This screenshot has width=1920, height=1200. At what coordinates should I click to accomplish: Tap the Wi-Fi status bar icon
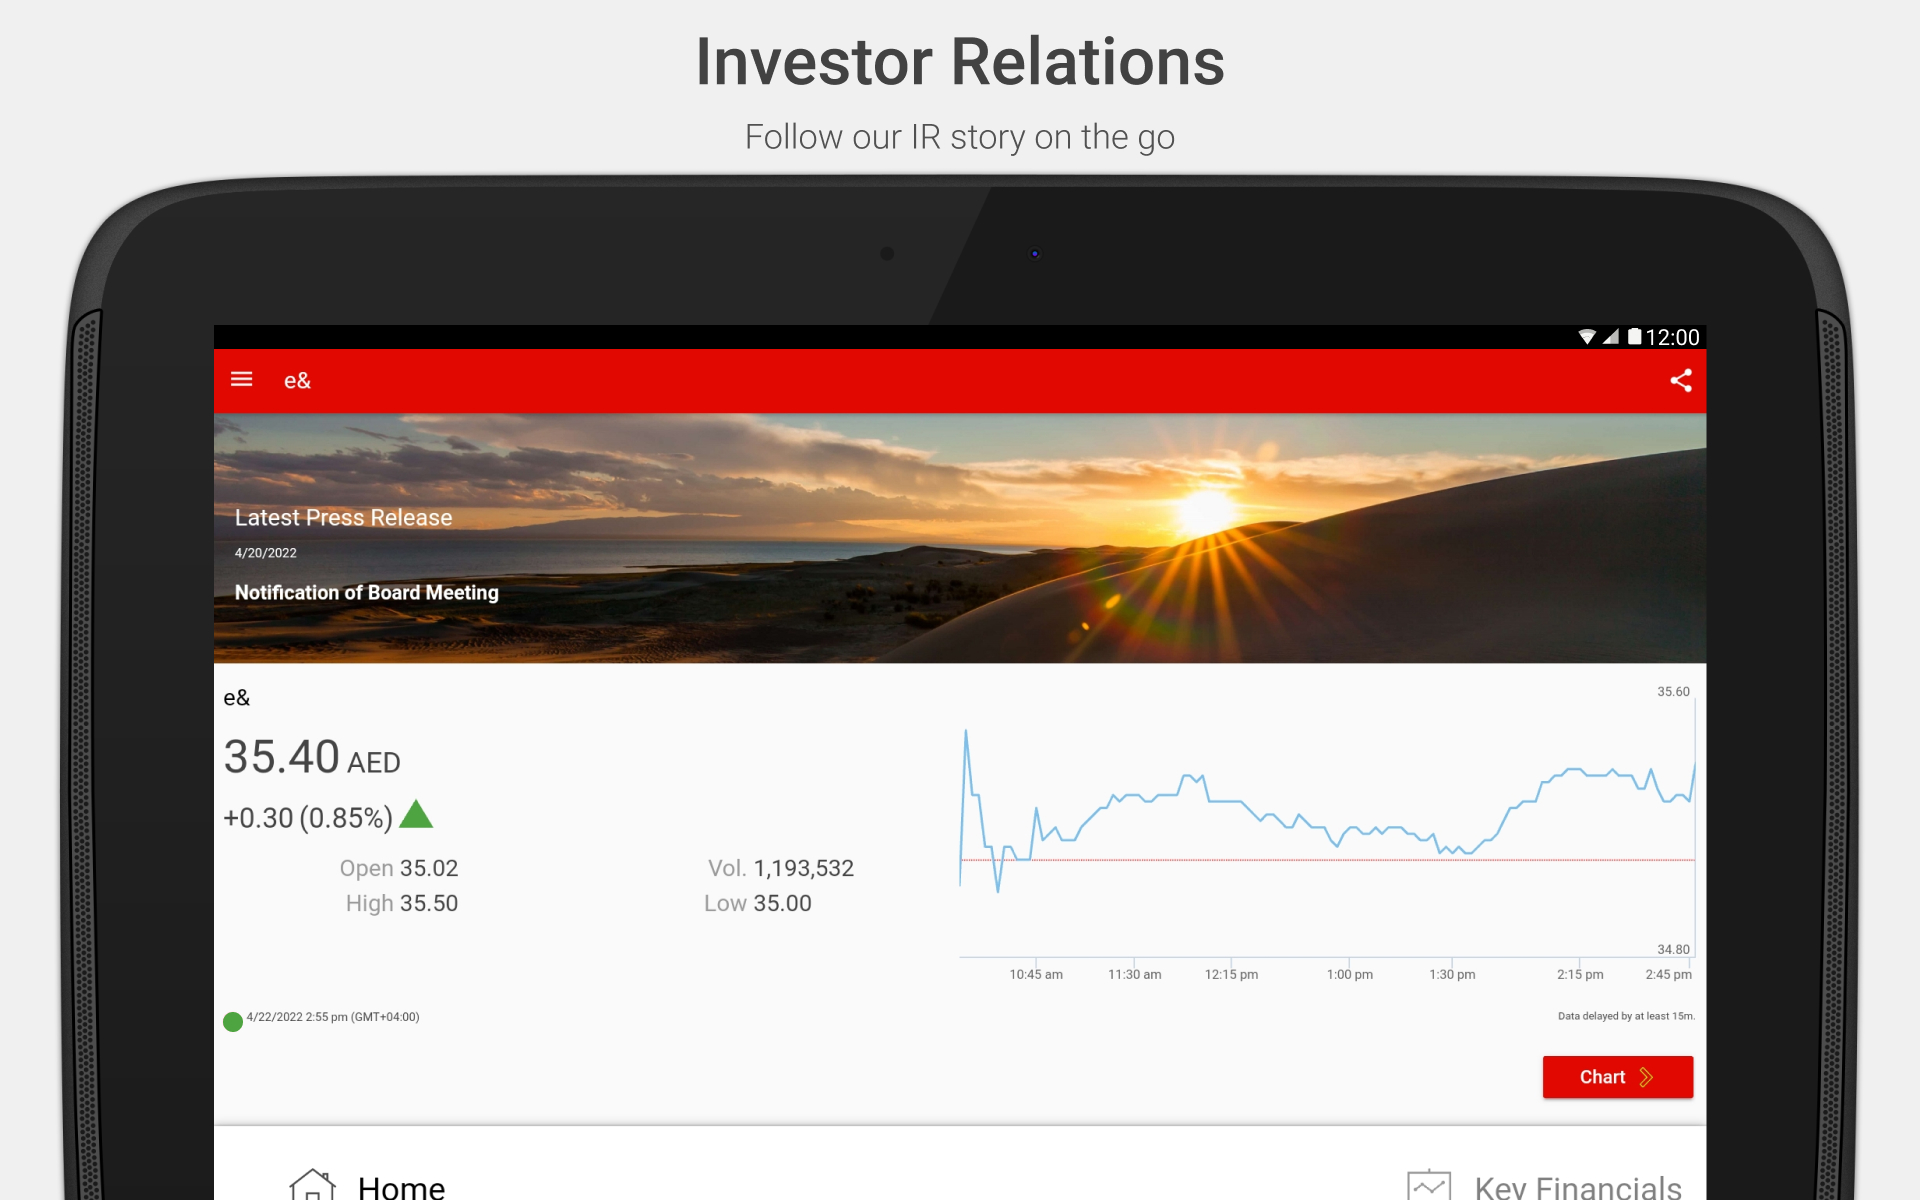(1586, 337)
